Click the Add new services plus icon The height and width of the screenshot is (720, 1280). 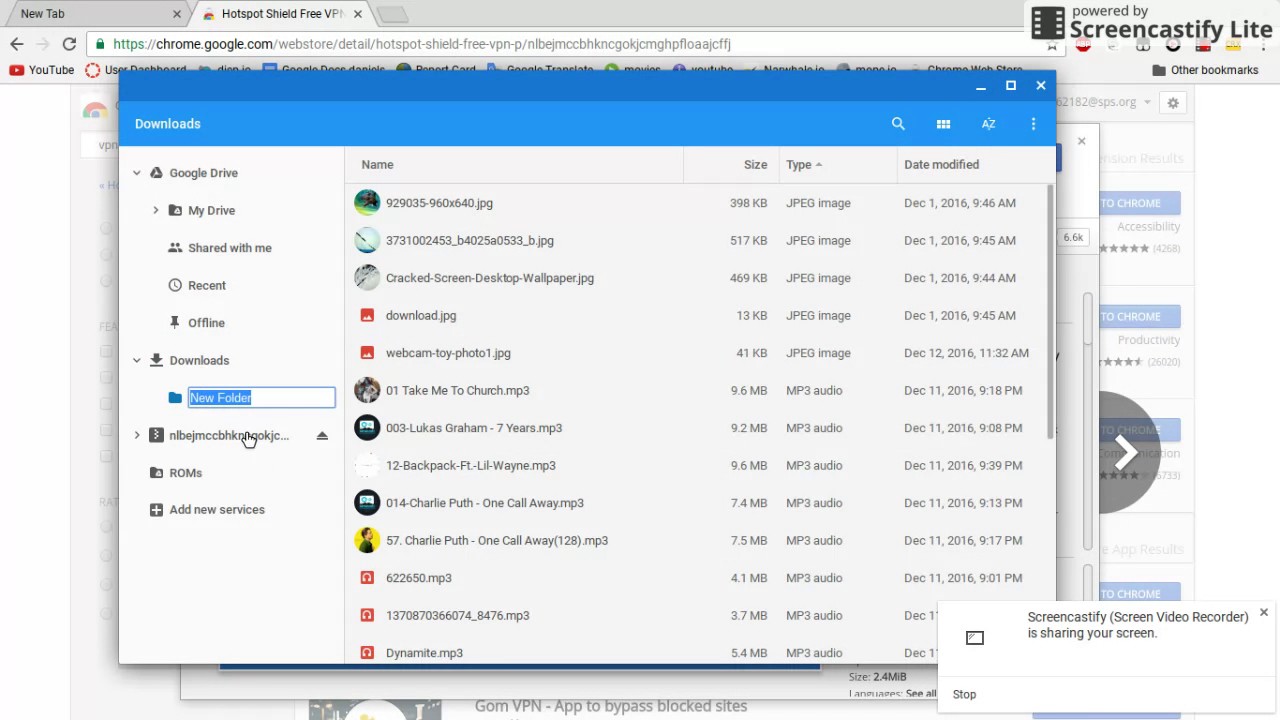(156, 510)
